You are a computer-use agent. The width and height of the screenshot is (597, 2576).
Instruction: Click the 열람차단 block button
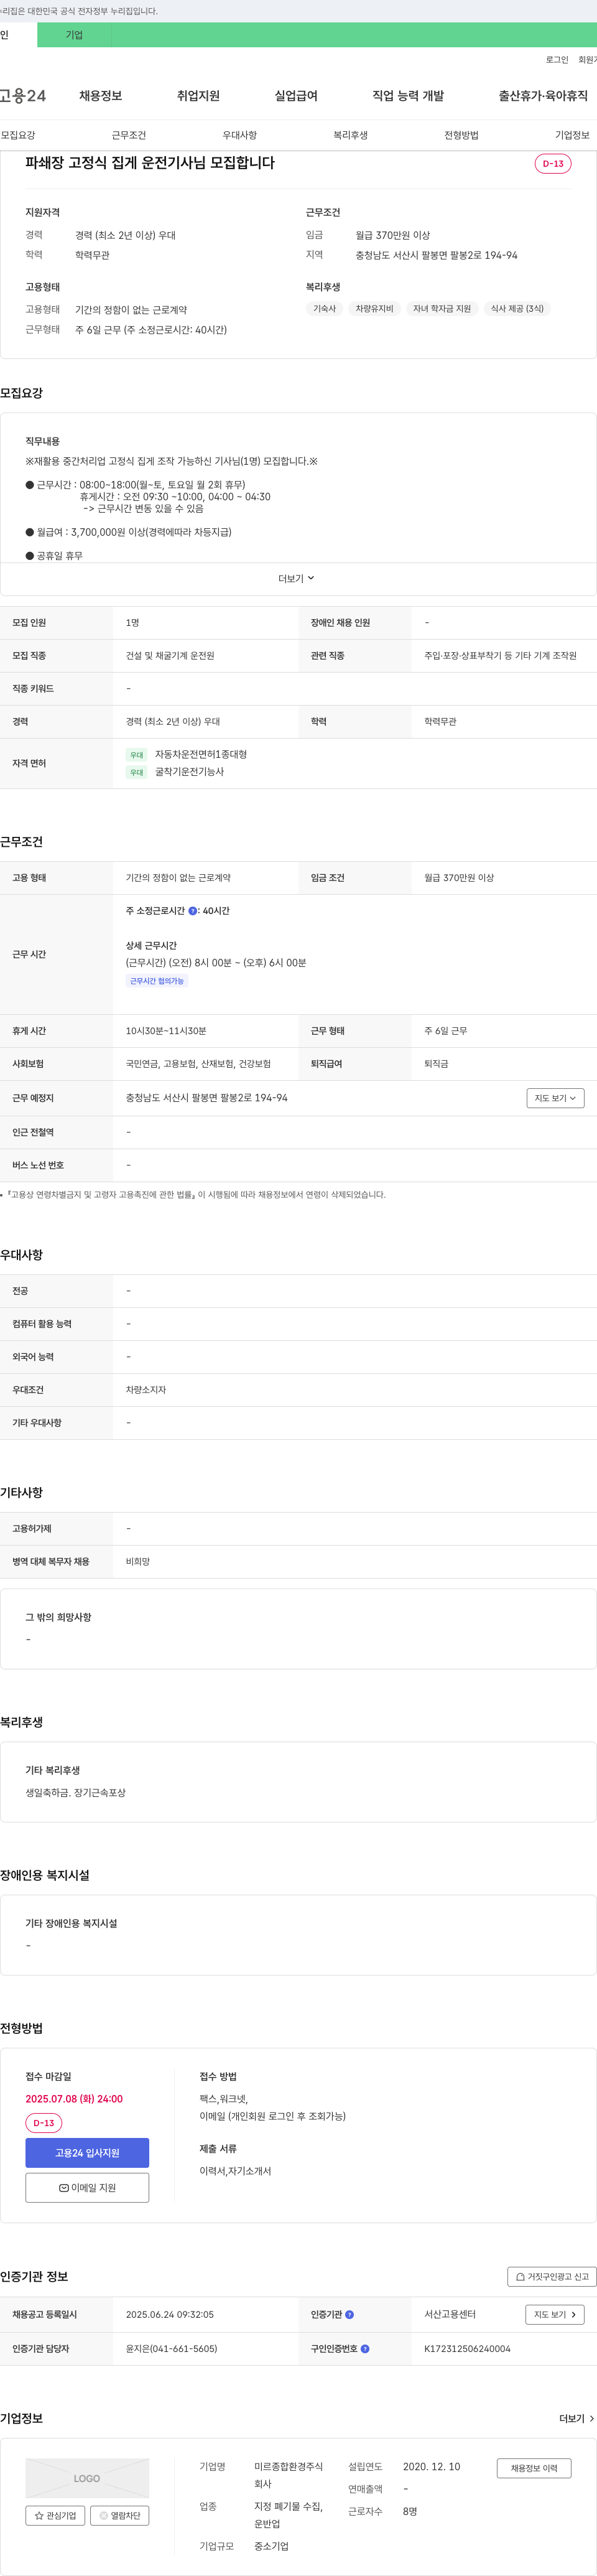pos(120,2515)
